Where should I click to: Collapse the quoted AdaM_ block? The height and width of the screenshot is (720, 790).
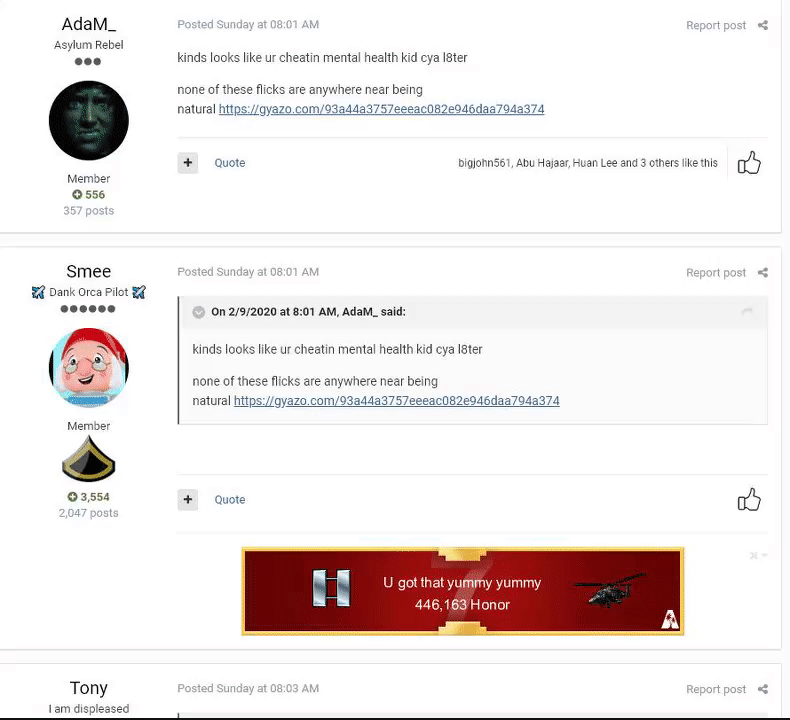(199, 312)
